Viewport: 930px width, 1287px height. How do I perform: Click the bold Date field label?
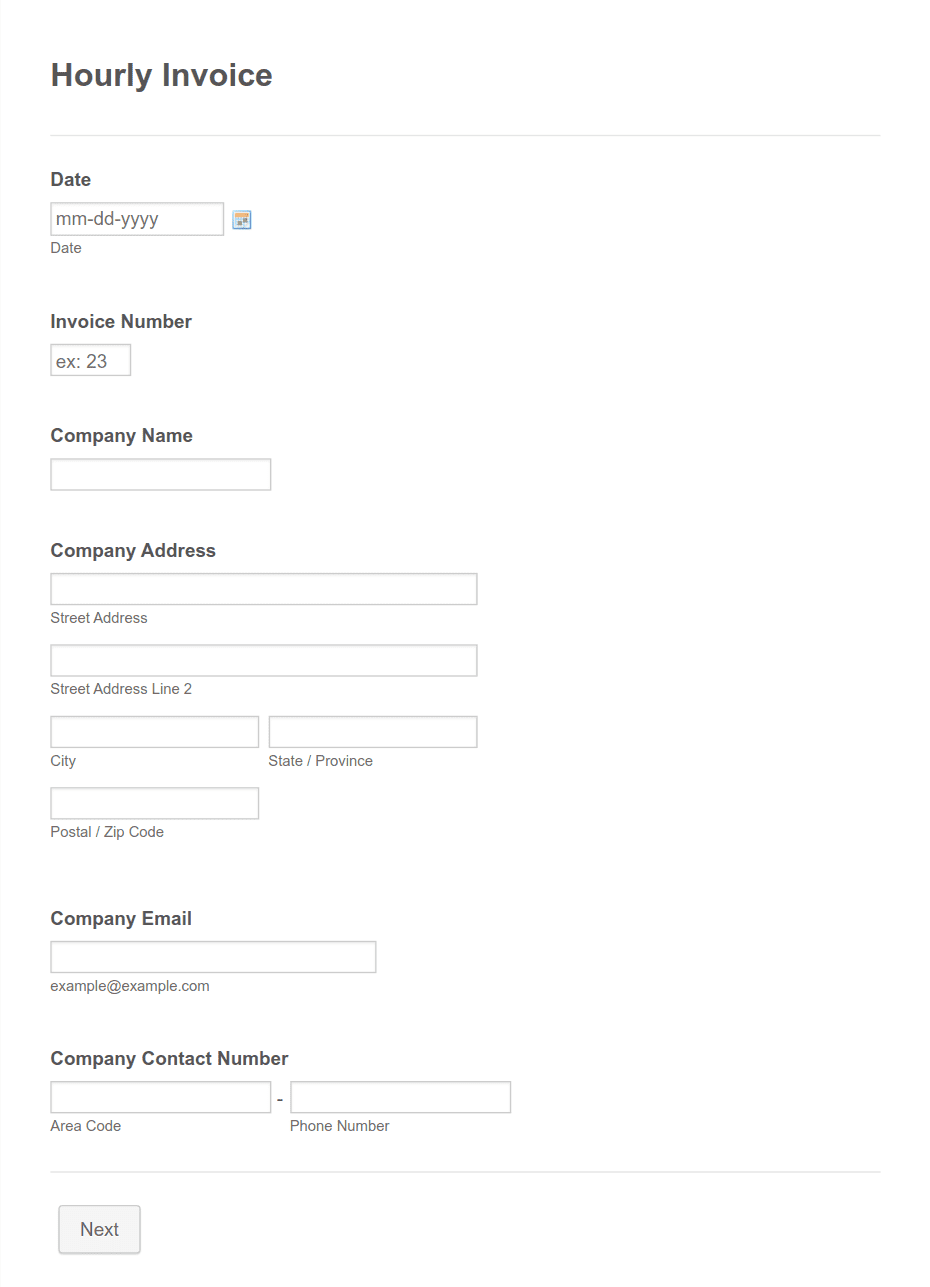tap(71, 180)
